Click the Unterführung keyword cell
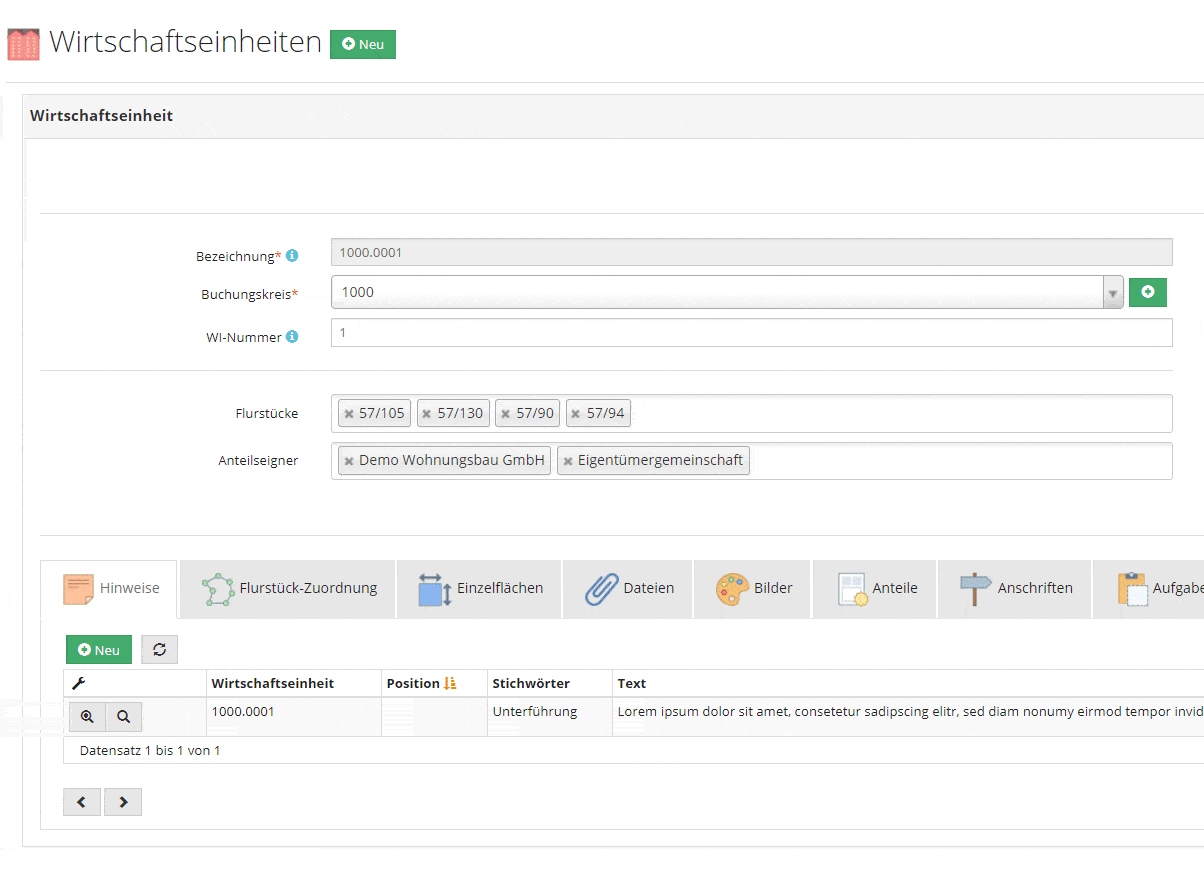Image resolution: width=1204 pixels, height=872 pixels. 549,717
